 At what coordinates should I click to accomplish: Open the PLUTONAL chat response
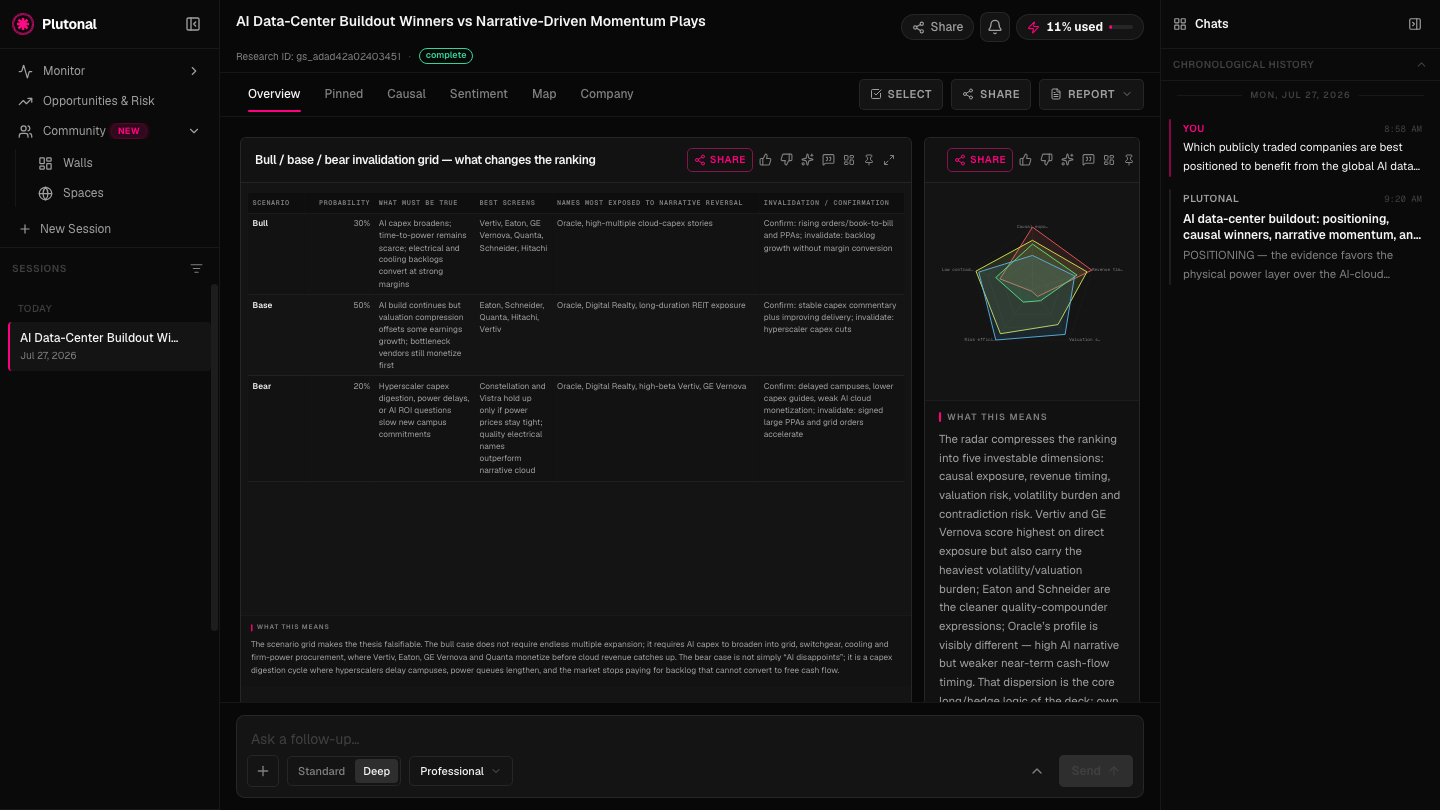1300,238
